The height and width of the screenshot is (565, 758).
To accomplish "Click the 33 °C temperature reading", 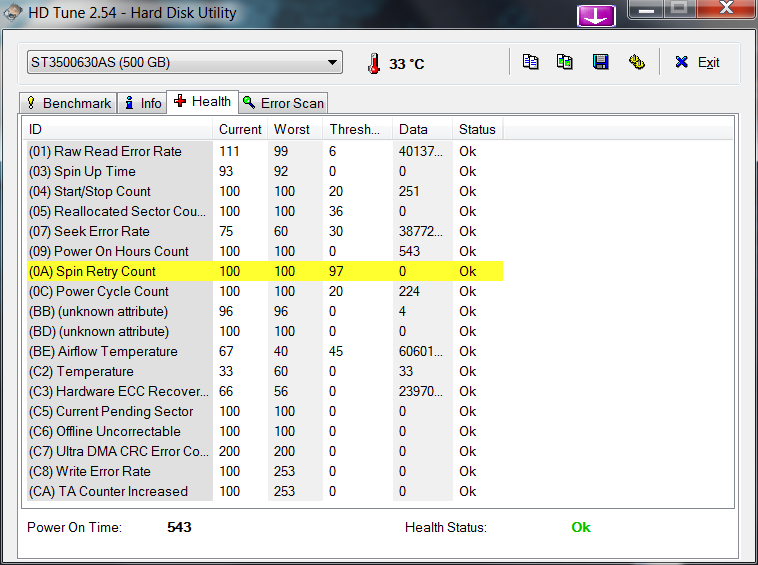I will pos(407,64).
